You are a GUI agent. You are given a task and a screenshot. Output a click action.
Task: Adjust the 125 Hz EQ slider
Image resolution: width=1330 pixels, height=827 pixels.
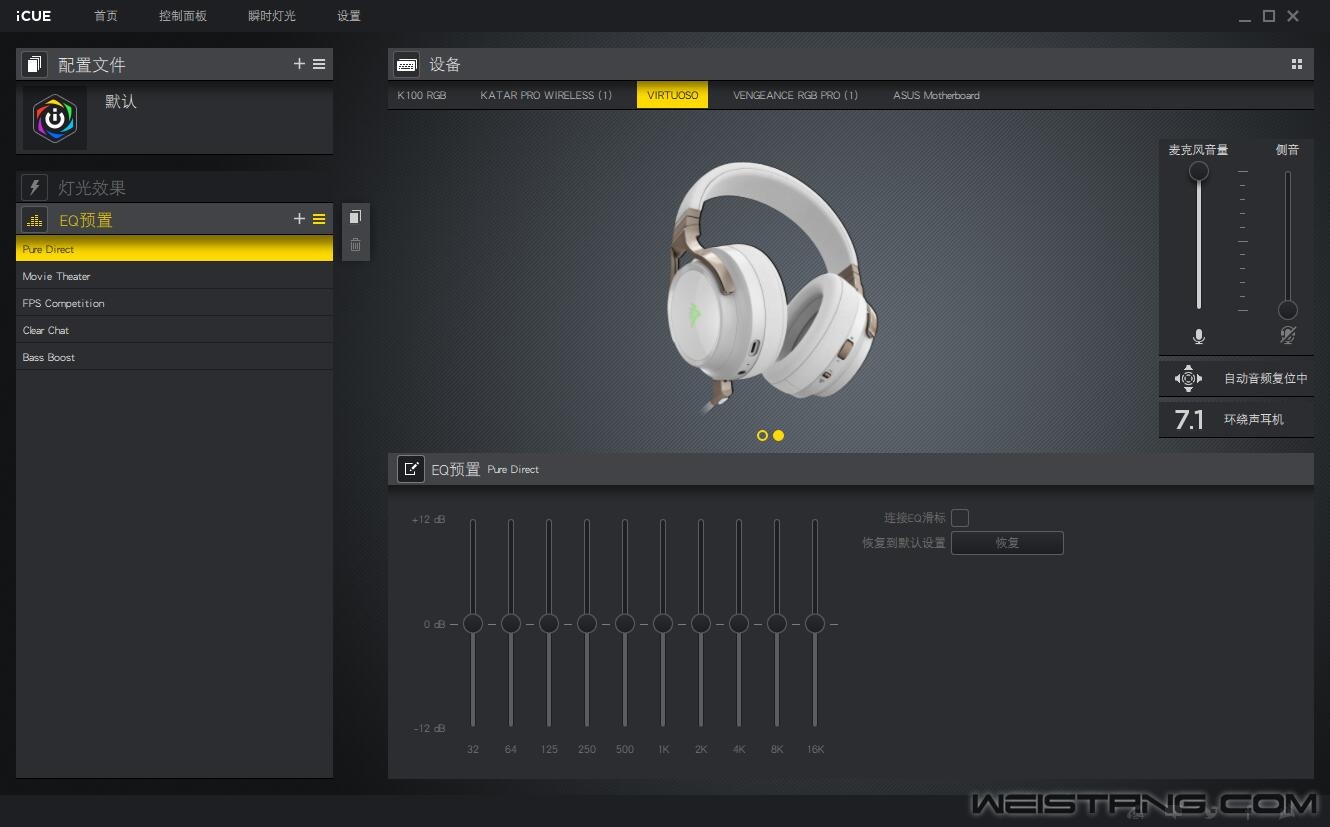[549, 624]
